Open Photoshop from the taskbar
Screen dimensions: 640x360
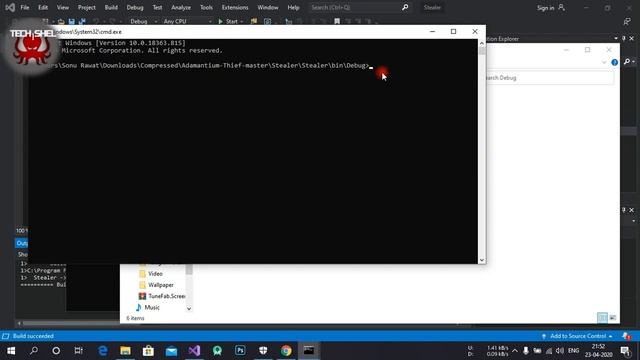pyautogui.click(x=240, y=351)
